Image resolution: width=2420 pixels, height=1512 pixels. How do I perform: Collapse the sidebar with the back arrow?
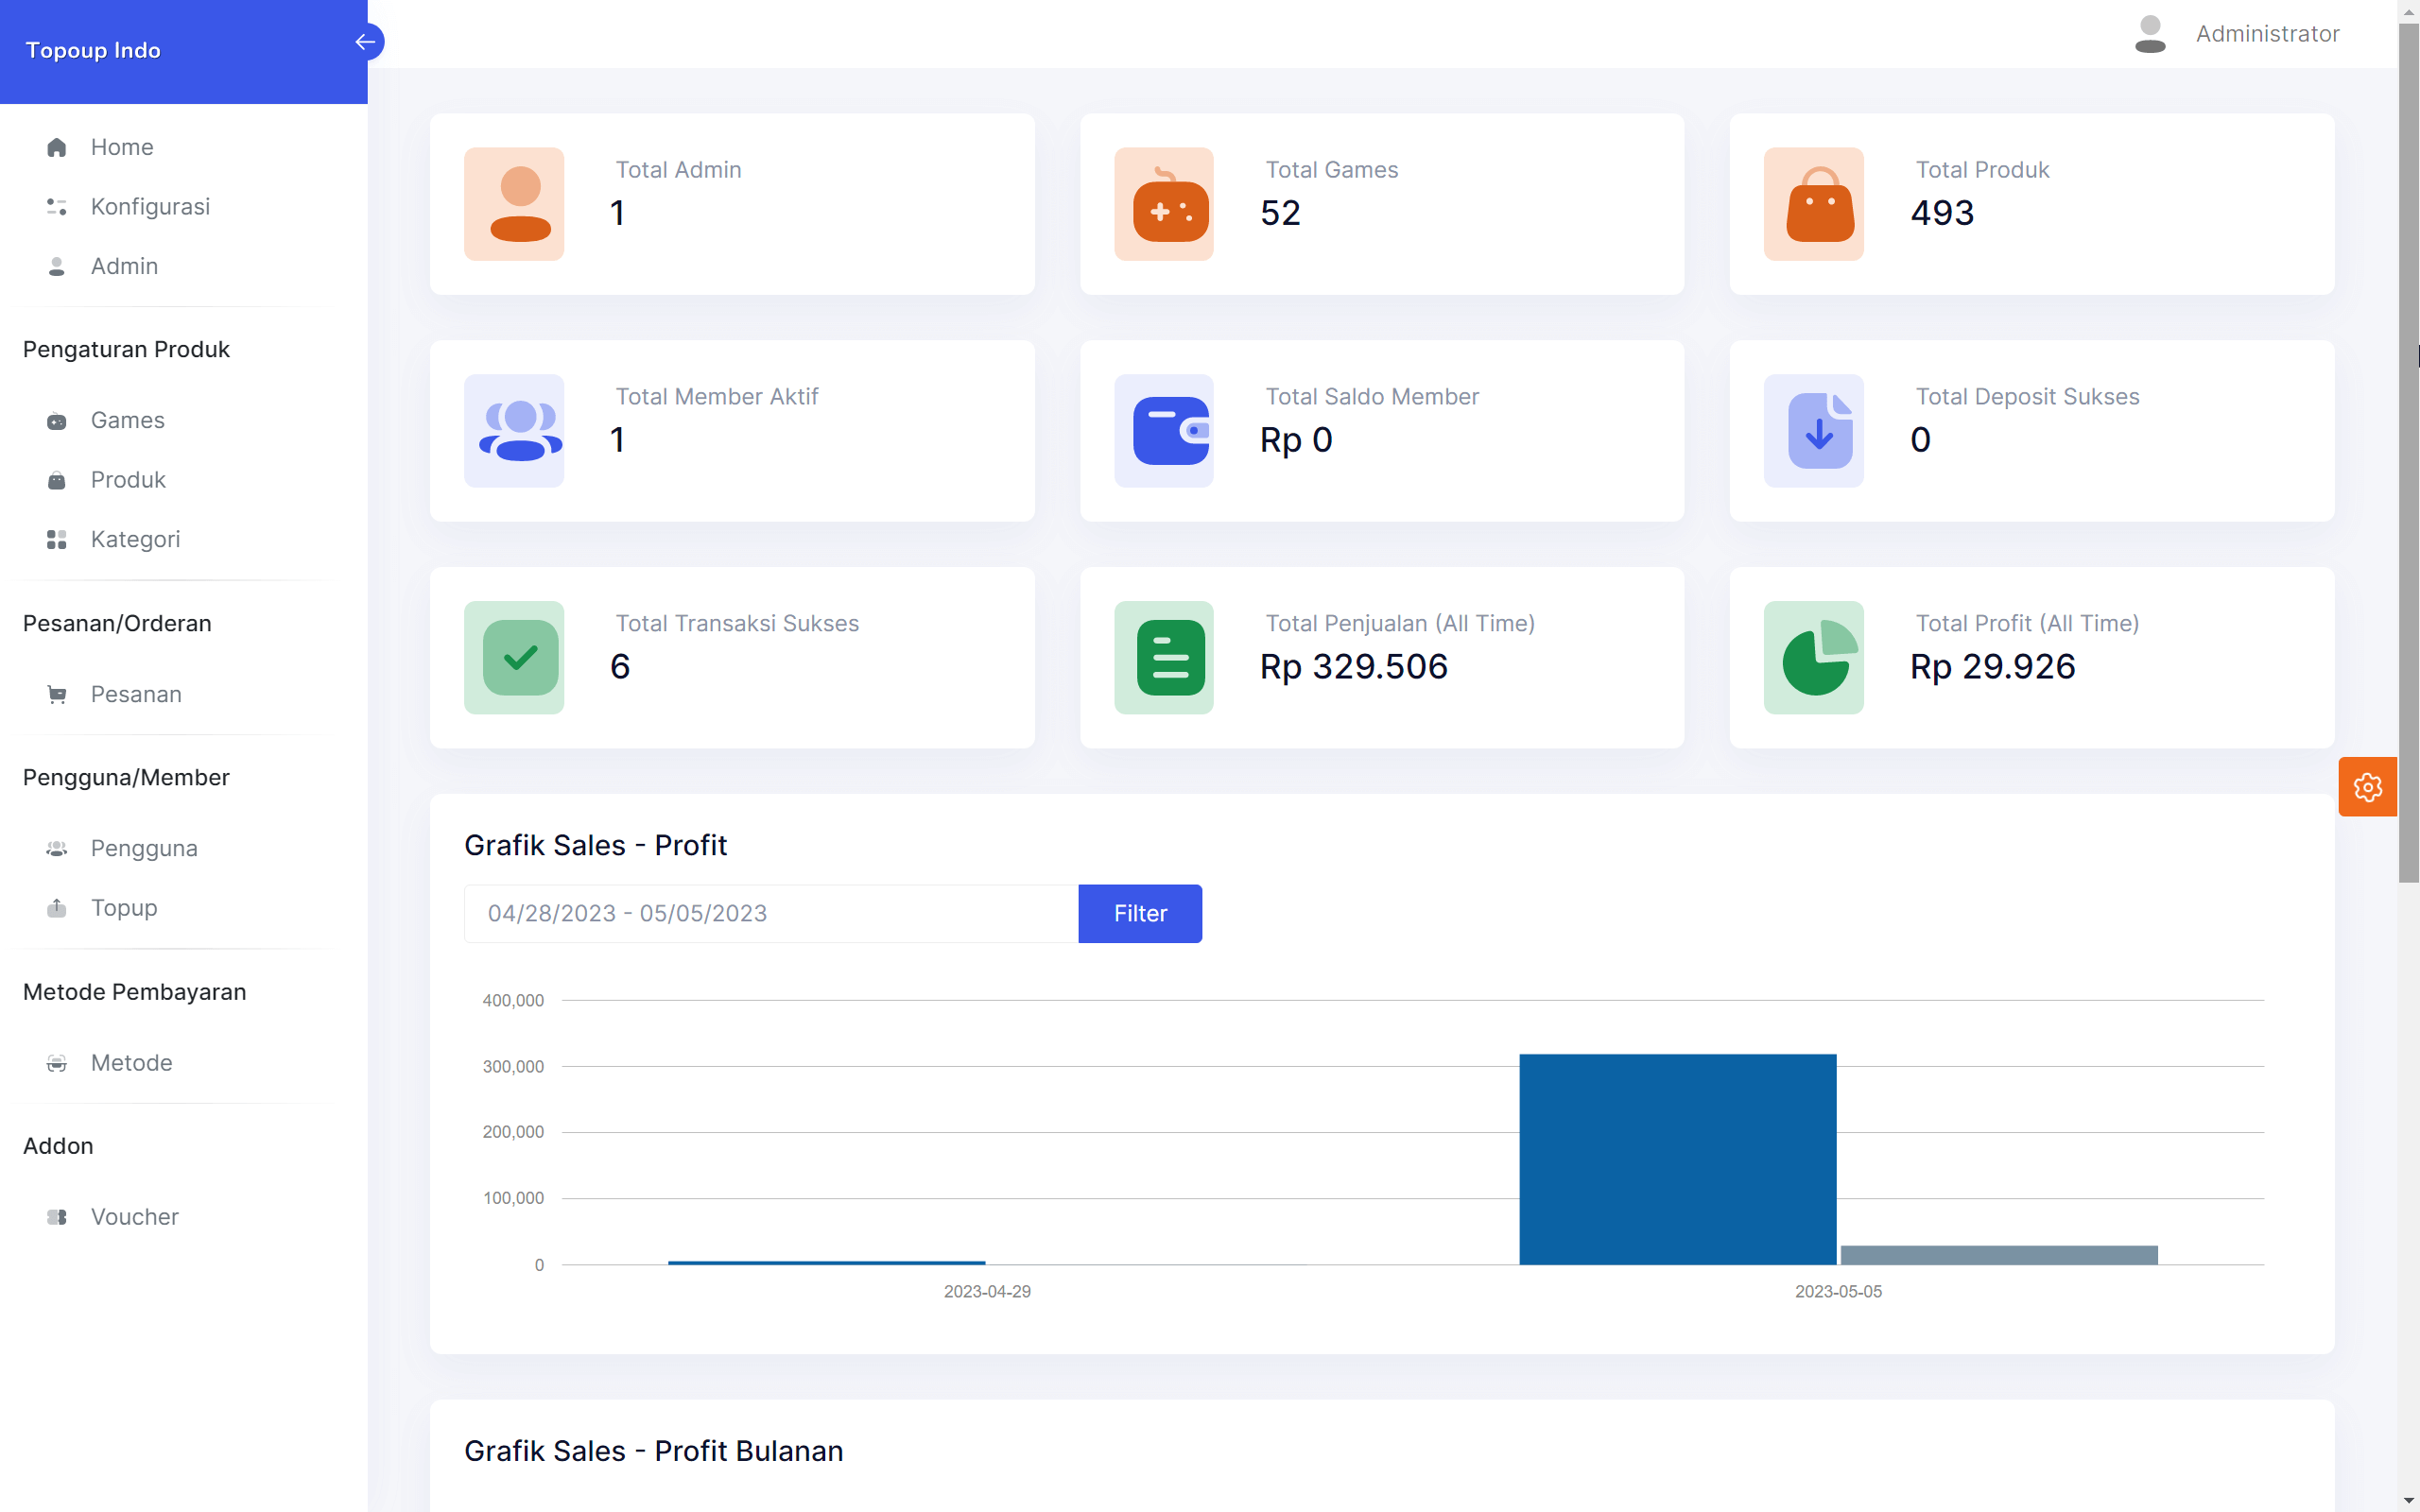[x=365, y=41]
